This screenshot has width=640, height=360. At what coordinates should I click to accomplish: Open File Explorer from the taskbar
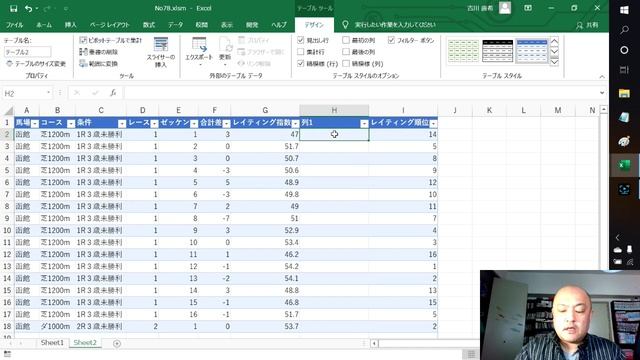pos(624,93)
